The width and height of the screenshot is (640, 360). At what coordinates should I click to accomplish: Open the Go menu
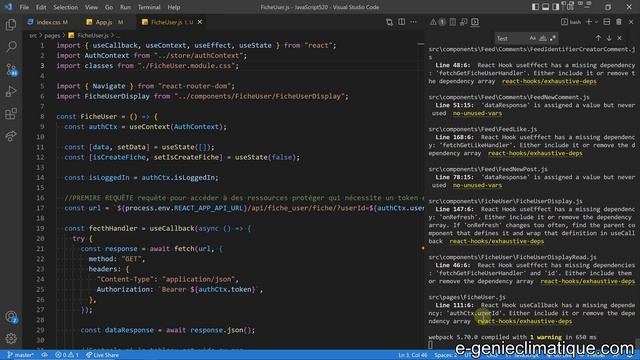tap(109, 7)
